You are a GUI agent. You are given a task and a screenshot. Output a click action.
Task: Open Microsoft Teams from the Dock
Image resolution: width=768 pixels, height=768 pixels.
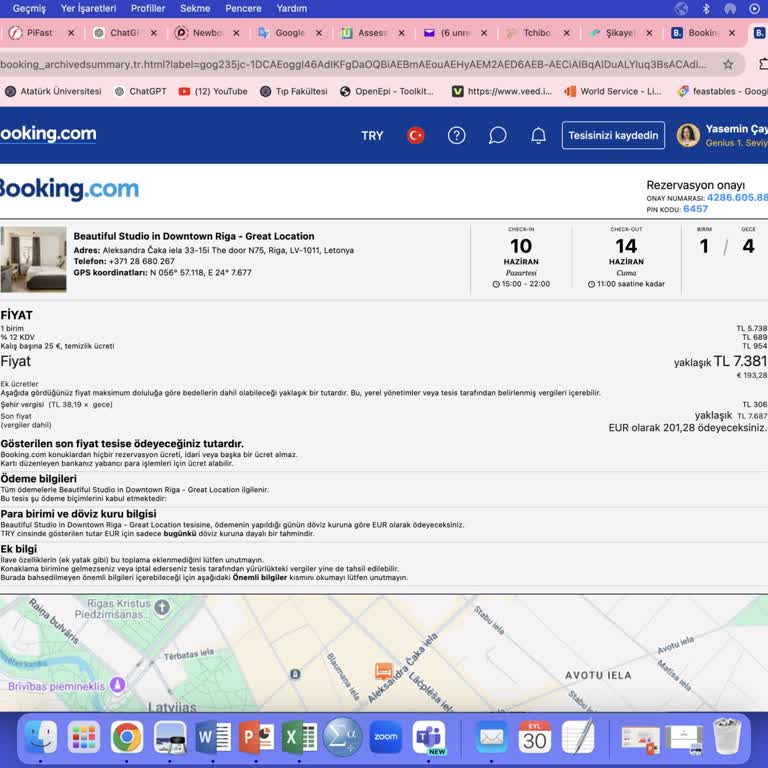coord(429,736)
